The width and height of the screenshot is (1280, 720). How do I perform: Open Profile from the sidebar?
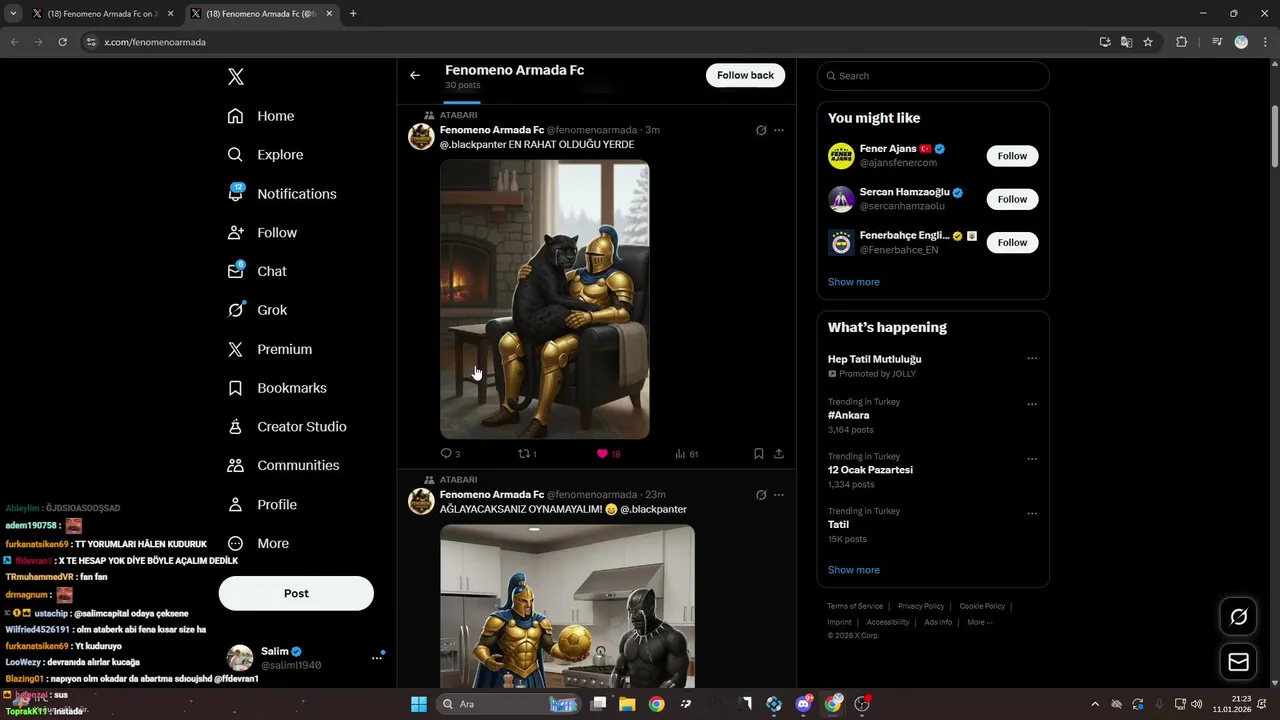tap(262, 504)
